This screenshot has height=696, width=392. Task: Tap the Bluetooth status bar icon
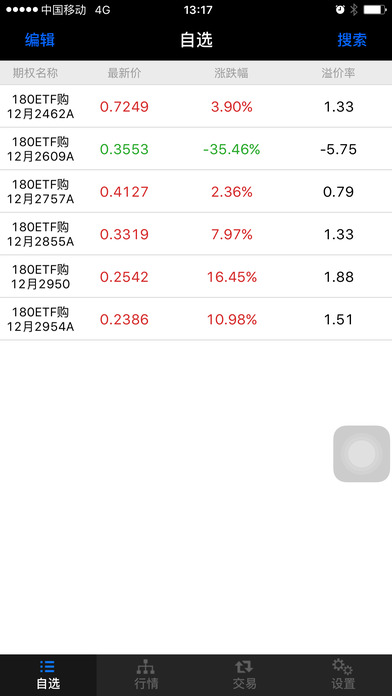(x=354, y=10)
